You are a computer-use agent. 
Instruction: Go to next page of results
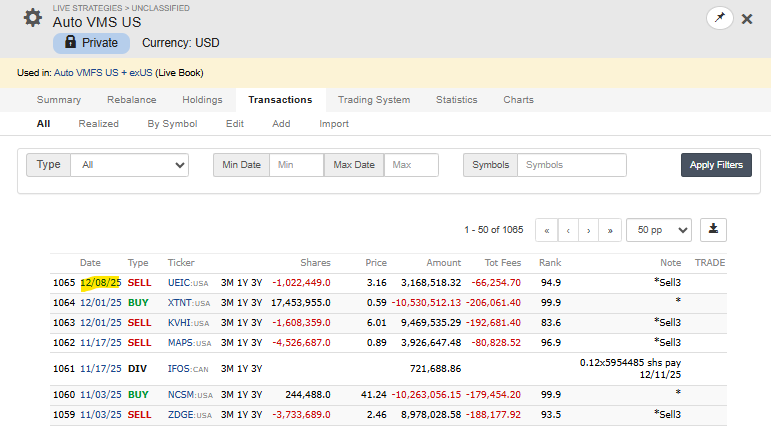588,230
